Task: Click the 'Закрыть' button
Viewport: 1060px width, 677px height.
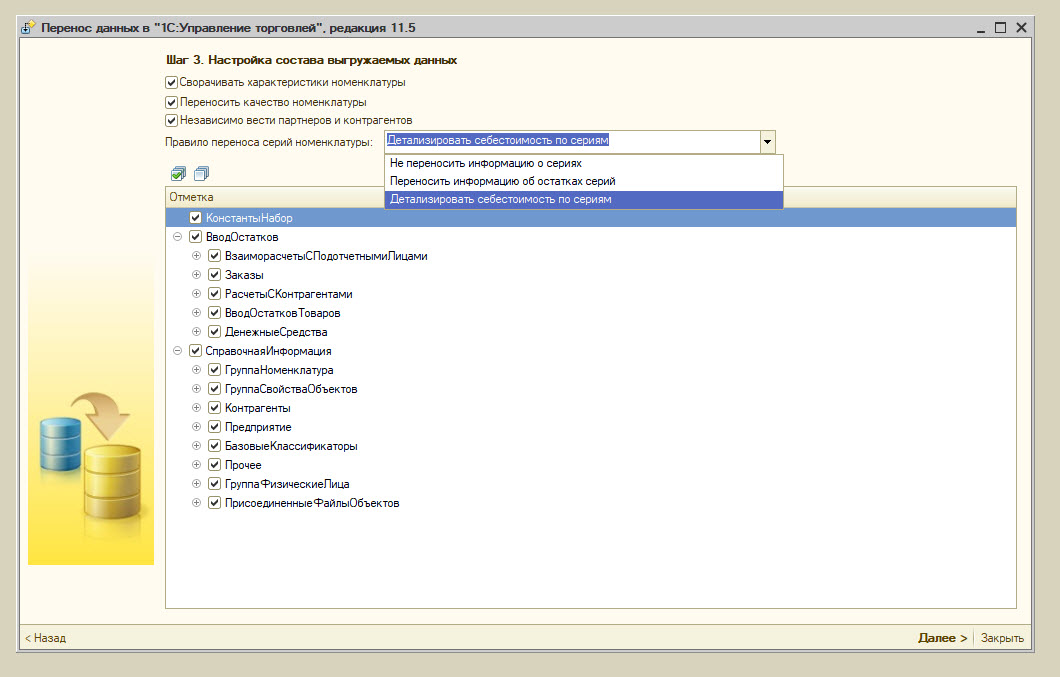Action: tap(1002, 638)
